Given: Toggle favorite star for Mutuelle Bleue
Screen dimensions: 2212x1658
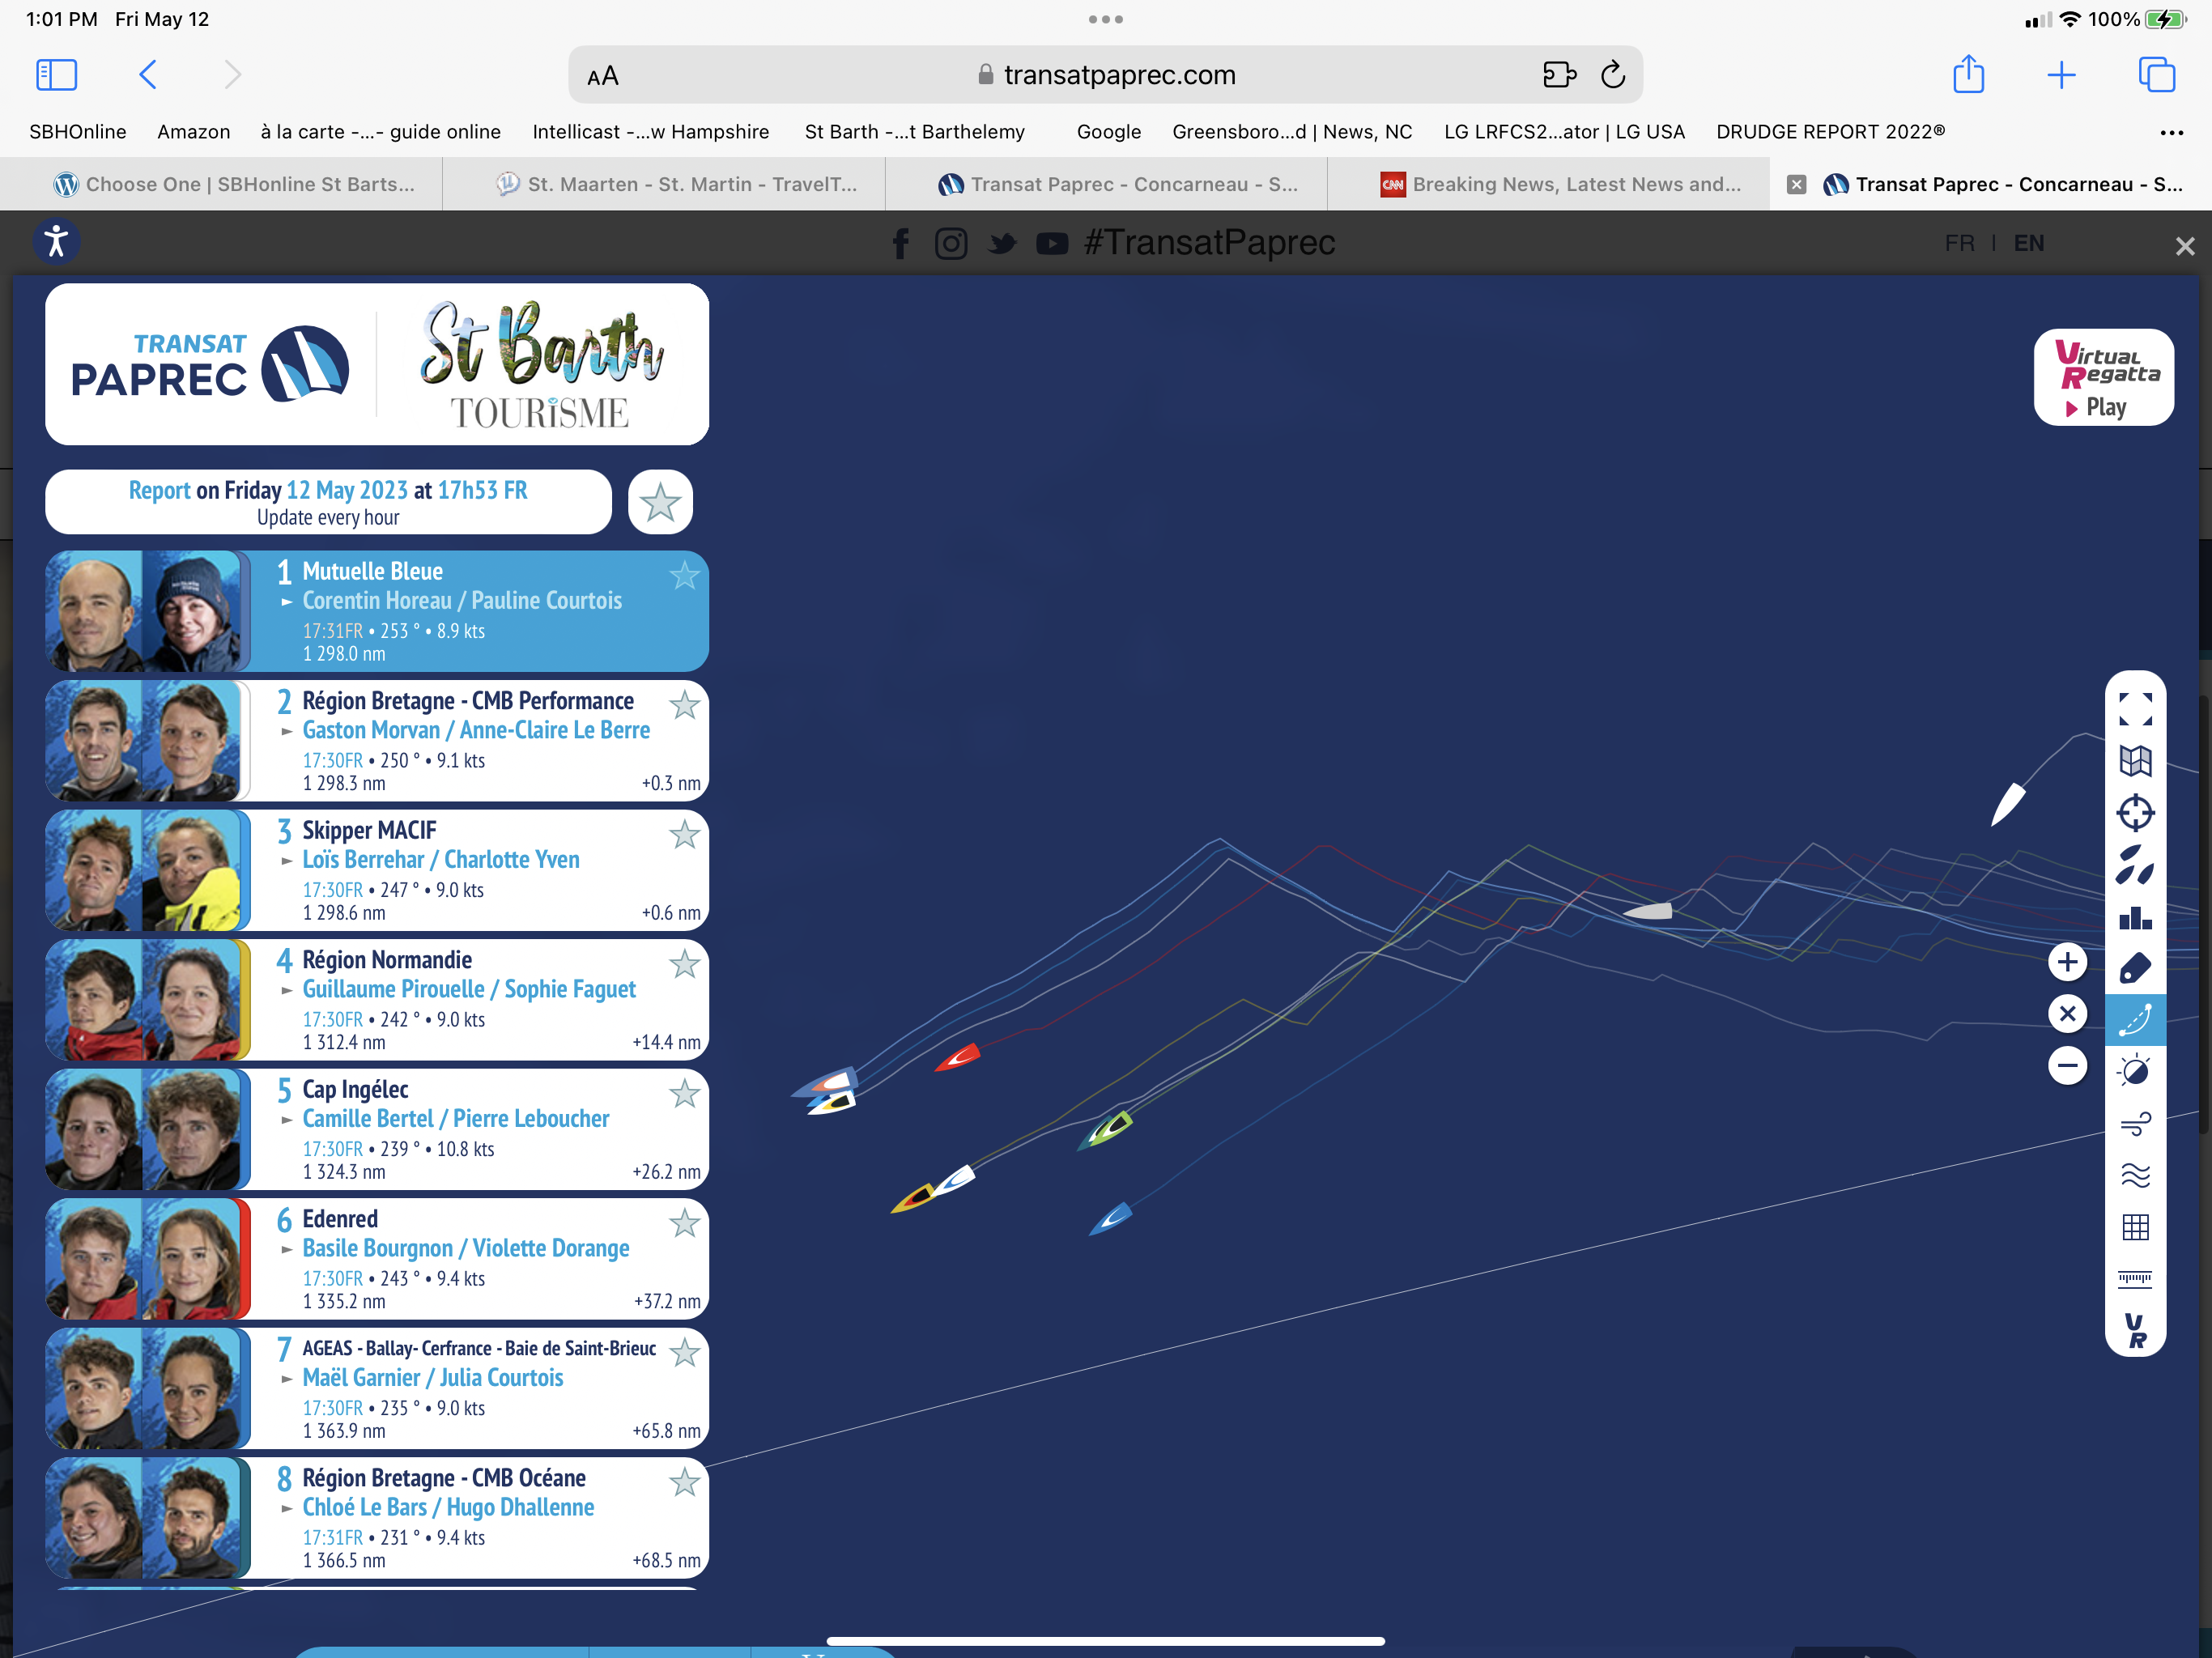Looking at the screenshot, I should 684,575.
